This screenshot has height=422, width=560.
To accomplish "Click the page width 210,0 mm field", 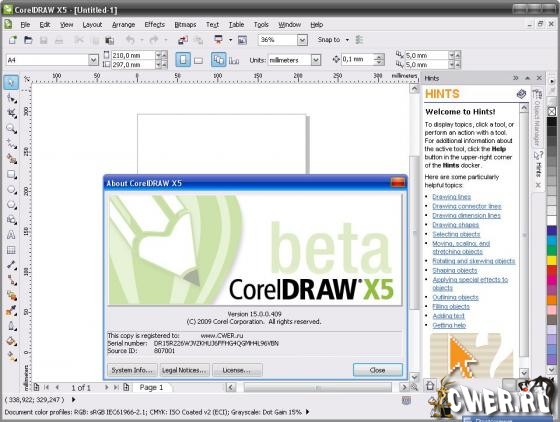I will [133, 55].
